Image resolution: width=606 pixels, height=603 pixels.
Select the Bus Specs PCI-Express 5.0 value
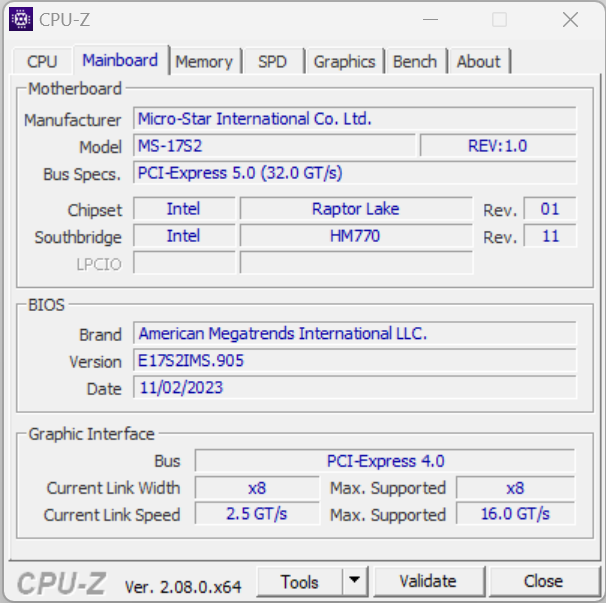click(354, 172)
